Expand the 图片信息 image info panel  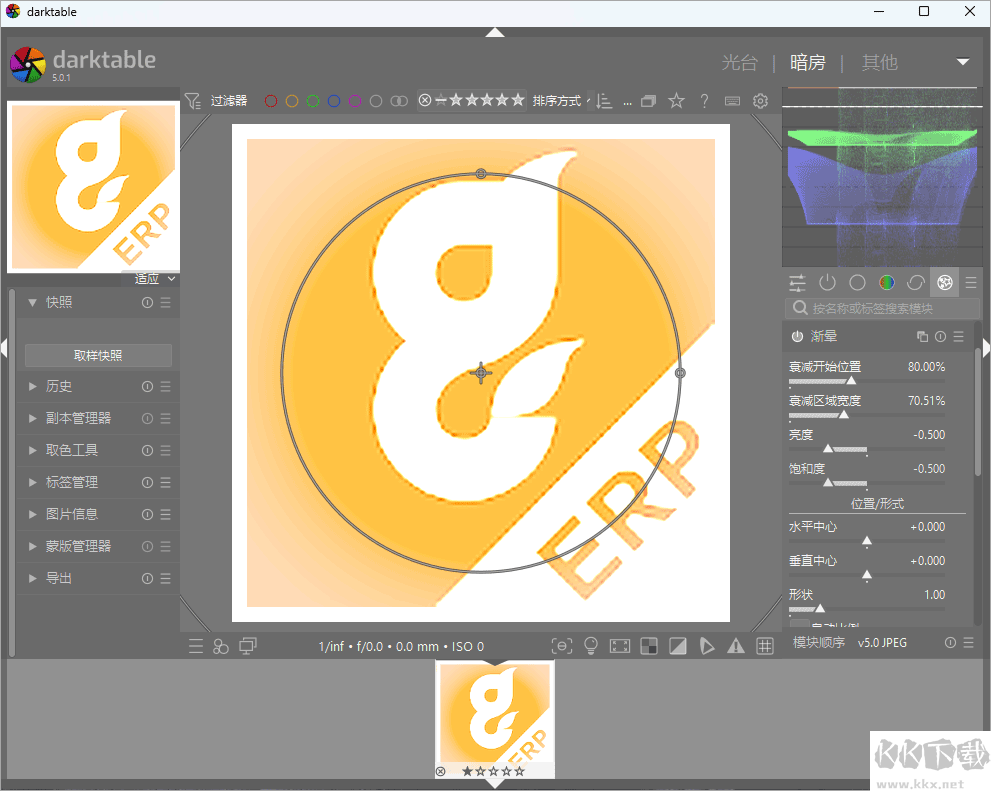point(32,514)
